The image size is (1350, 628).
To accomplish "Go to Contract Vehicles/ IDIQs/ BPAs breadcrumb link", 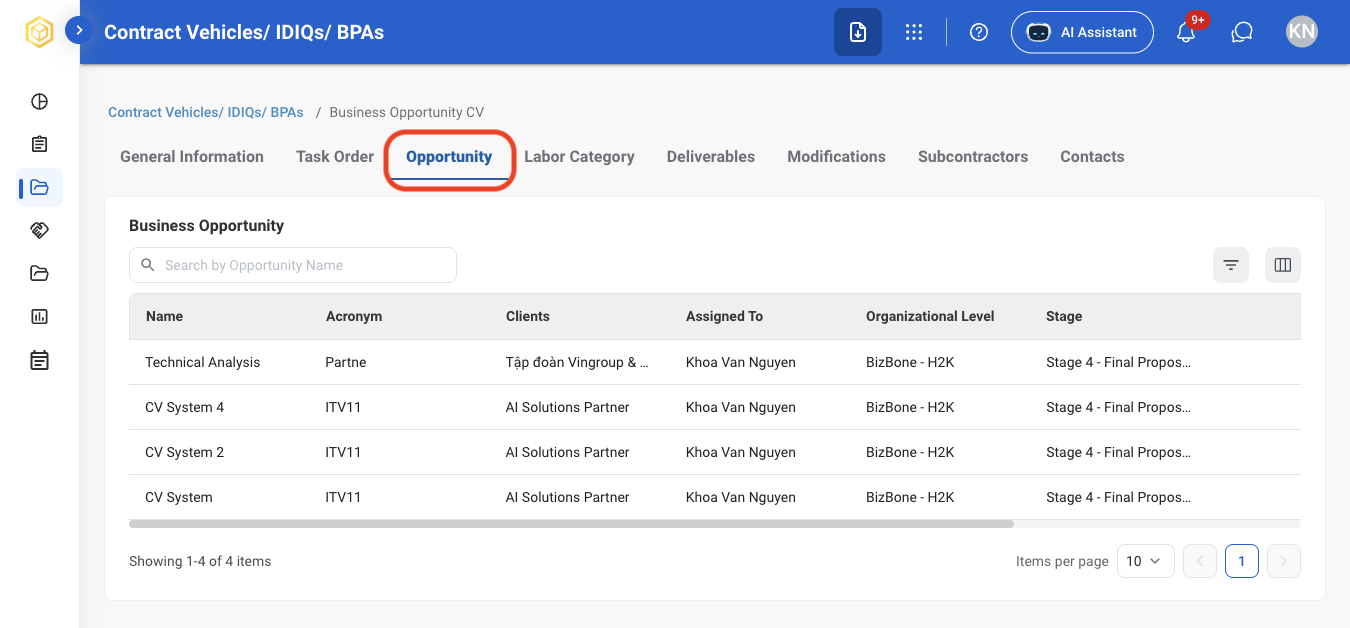I will 206,112.
